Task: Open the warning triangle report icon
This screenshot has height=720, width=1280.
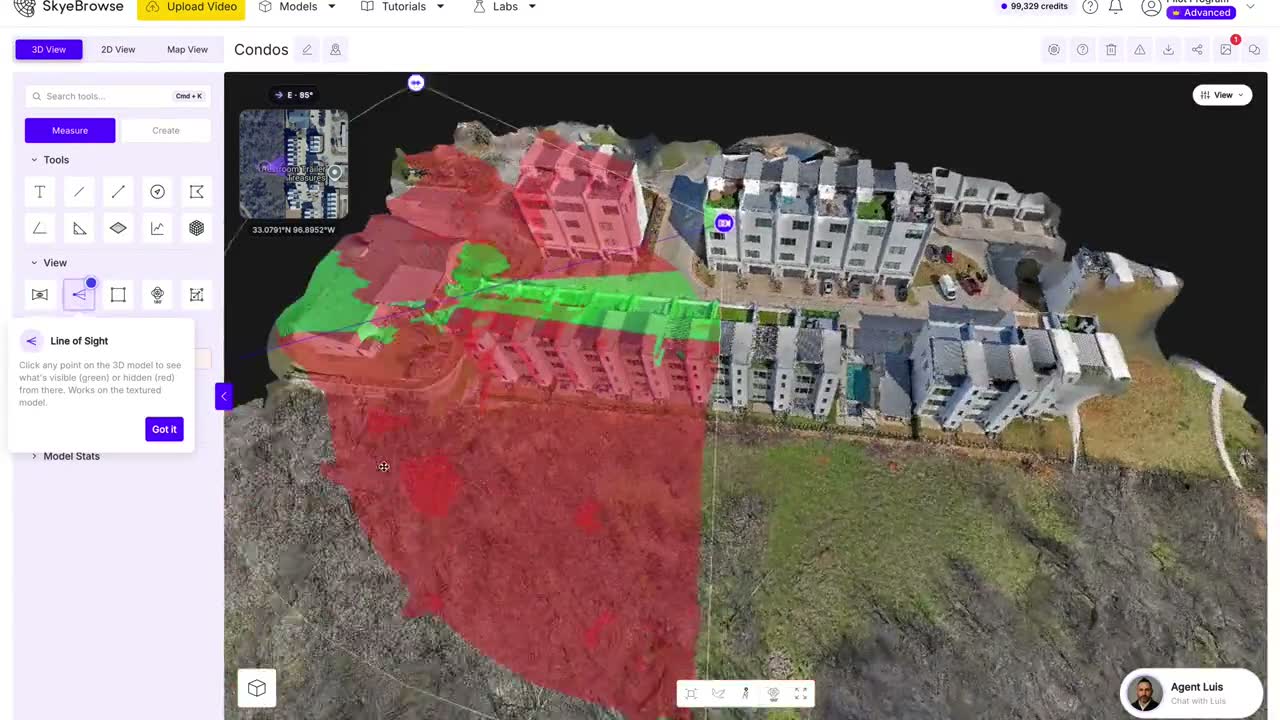Action: tap(1139, 50)
